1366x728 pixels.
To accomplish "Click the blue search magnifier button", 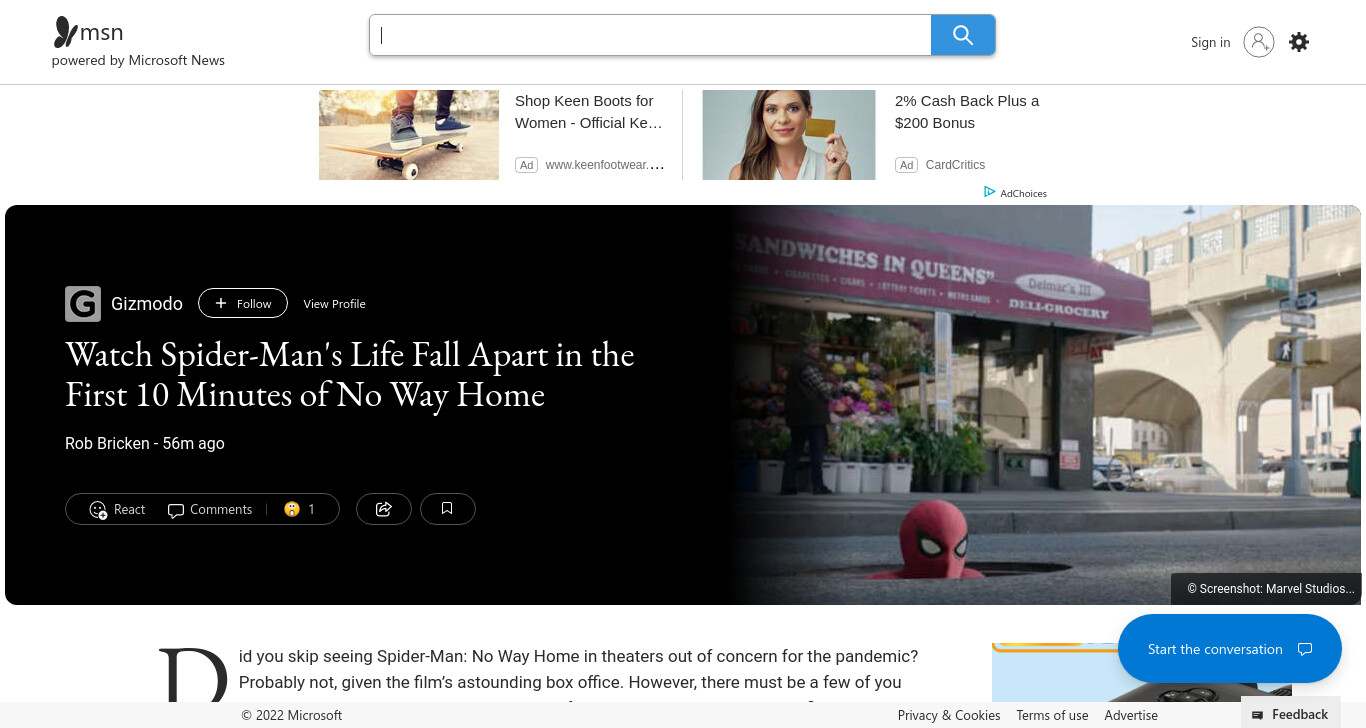I will pos(963,35).
